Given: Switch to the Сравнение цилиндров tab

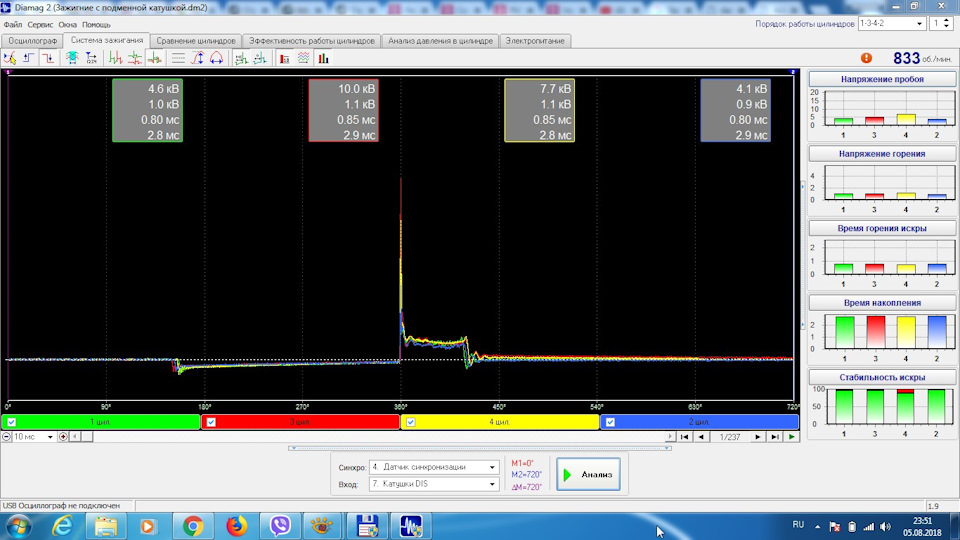Looking at the screenshot, I should point(196,40).
